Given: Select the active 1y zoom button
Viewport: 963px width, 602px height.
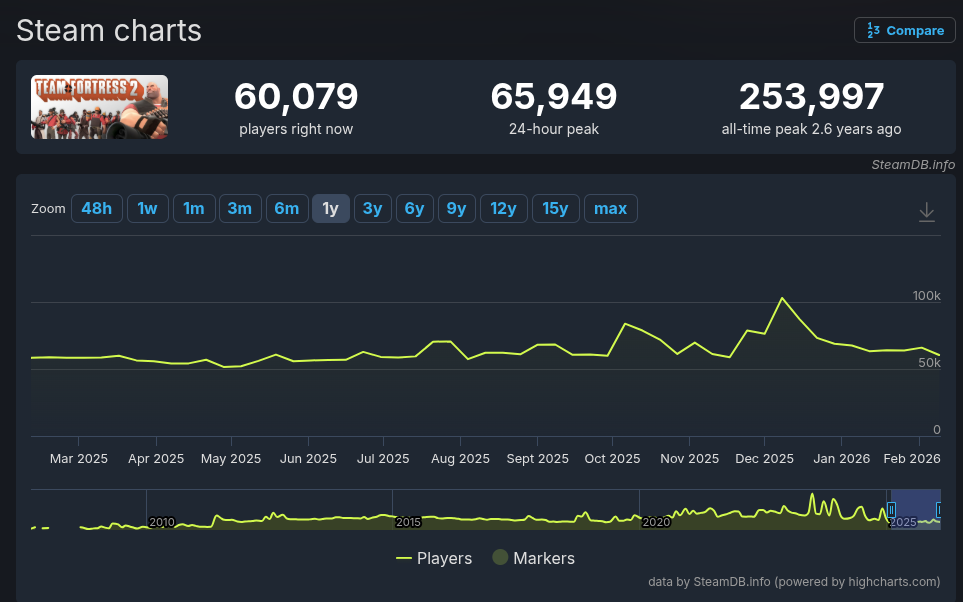Looking at the screenshot, I should pos(331,208).
